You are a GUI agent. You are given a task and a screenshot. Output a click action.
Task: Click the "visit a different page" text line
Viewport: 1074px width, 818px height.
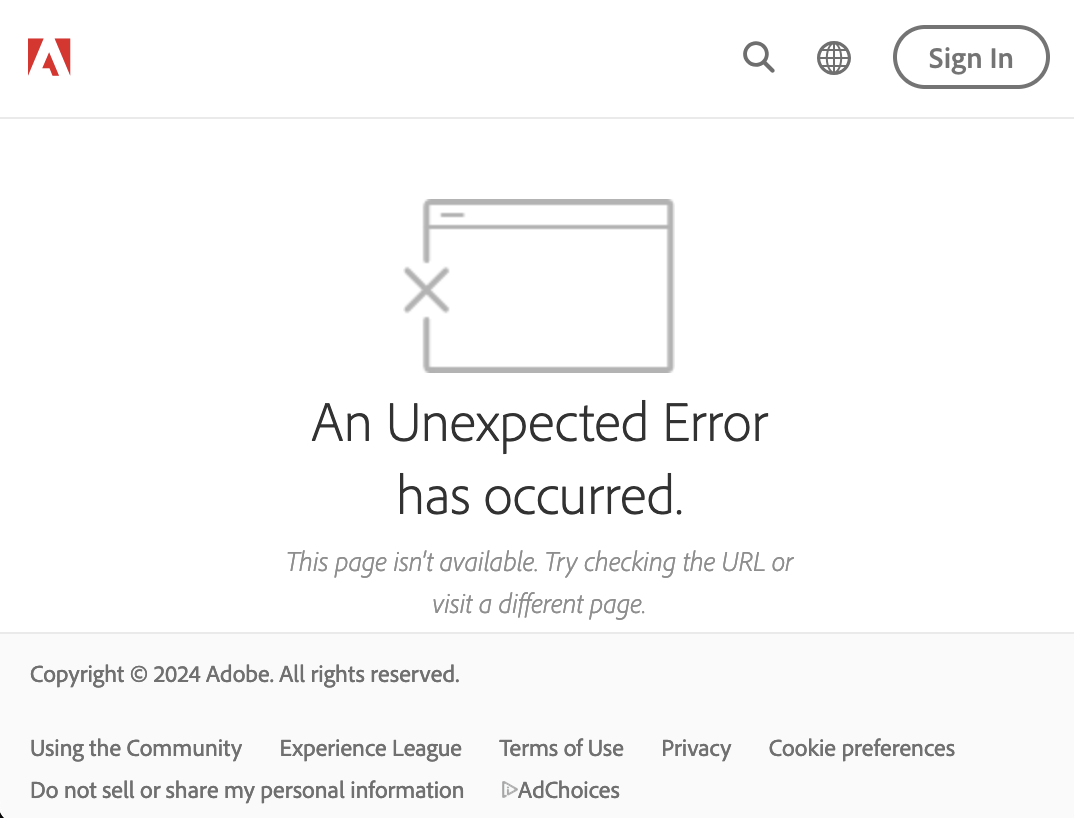point(540,604)
